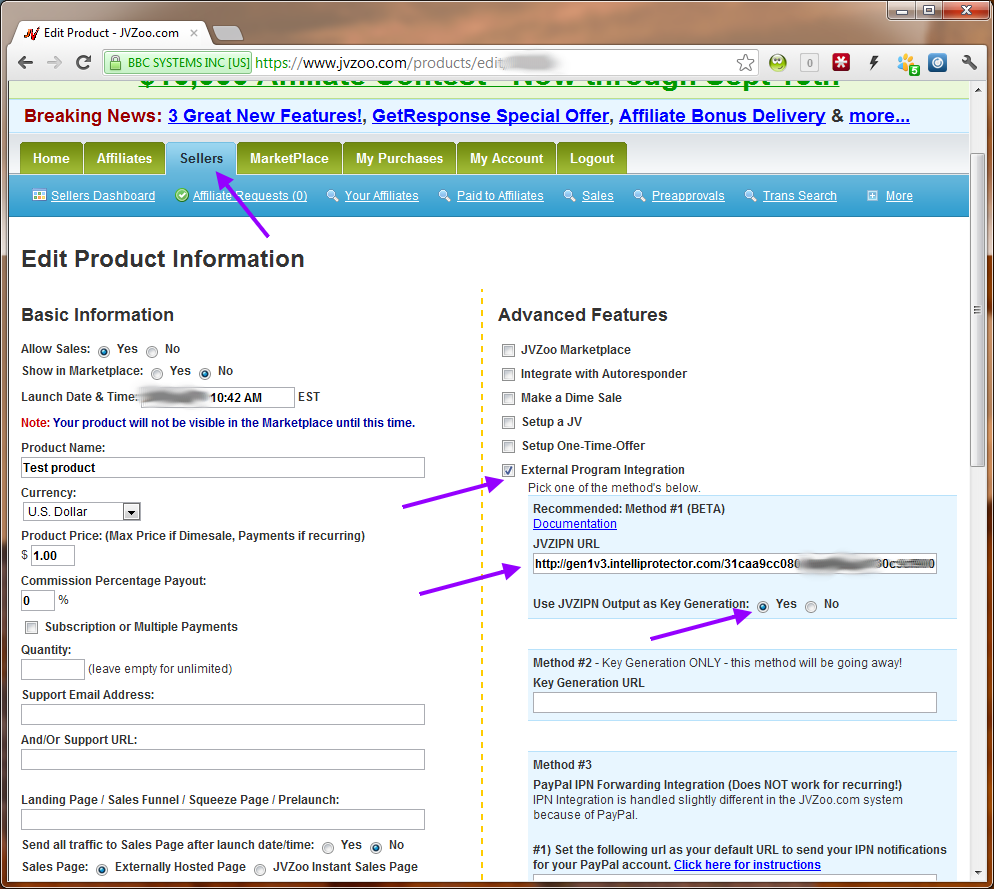Open the Documentation link
This screenshot has height=889, width=994.
[574, 524]
